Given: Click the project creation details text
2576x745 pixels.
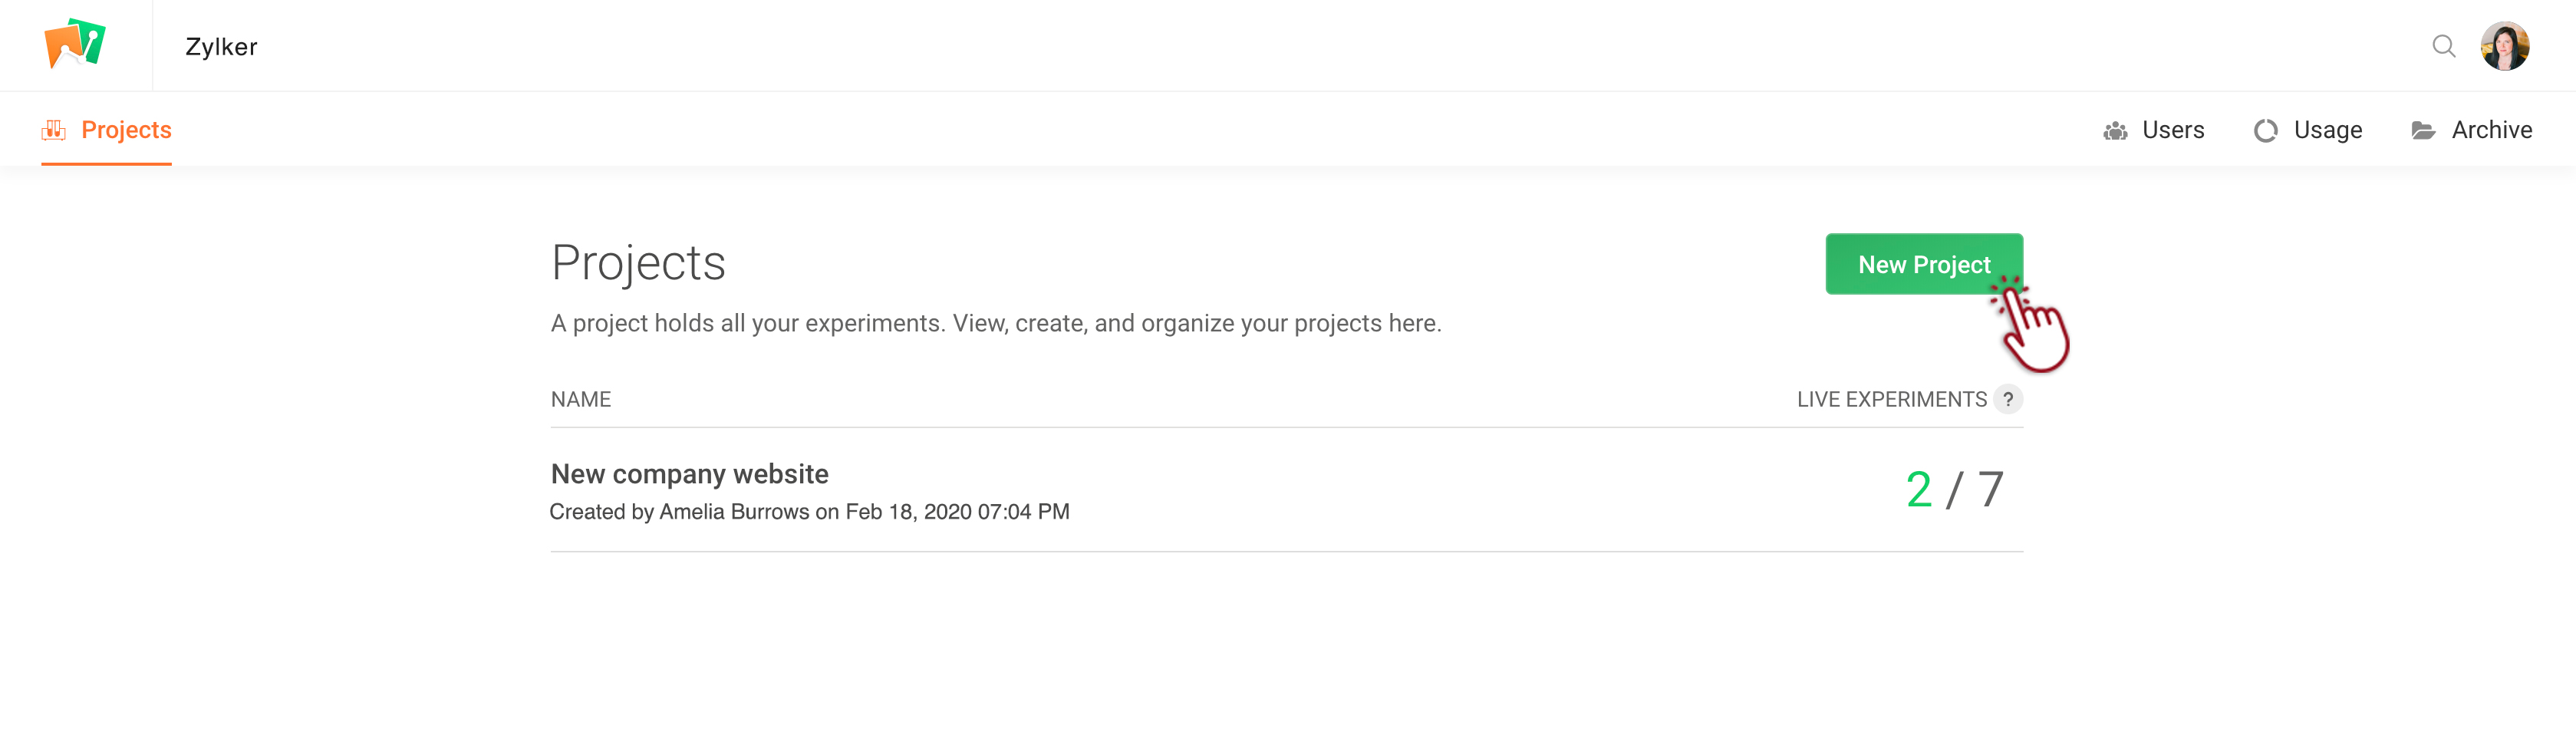Looking at the screenshot, I should click(809, 512).
